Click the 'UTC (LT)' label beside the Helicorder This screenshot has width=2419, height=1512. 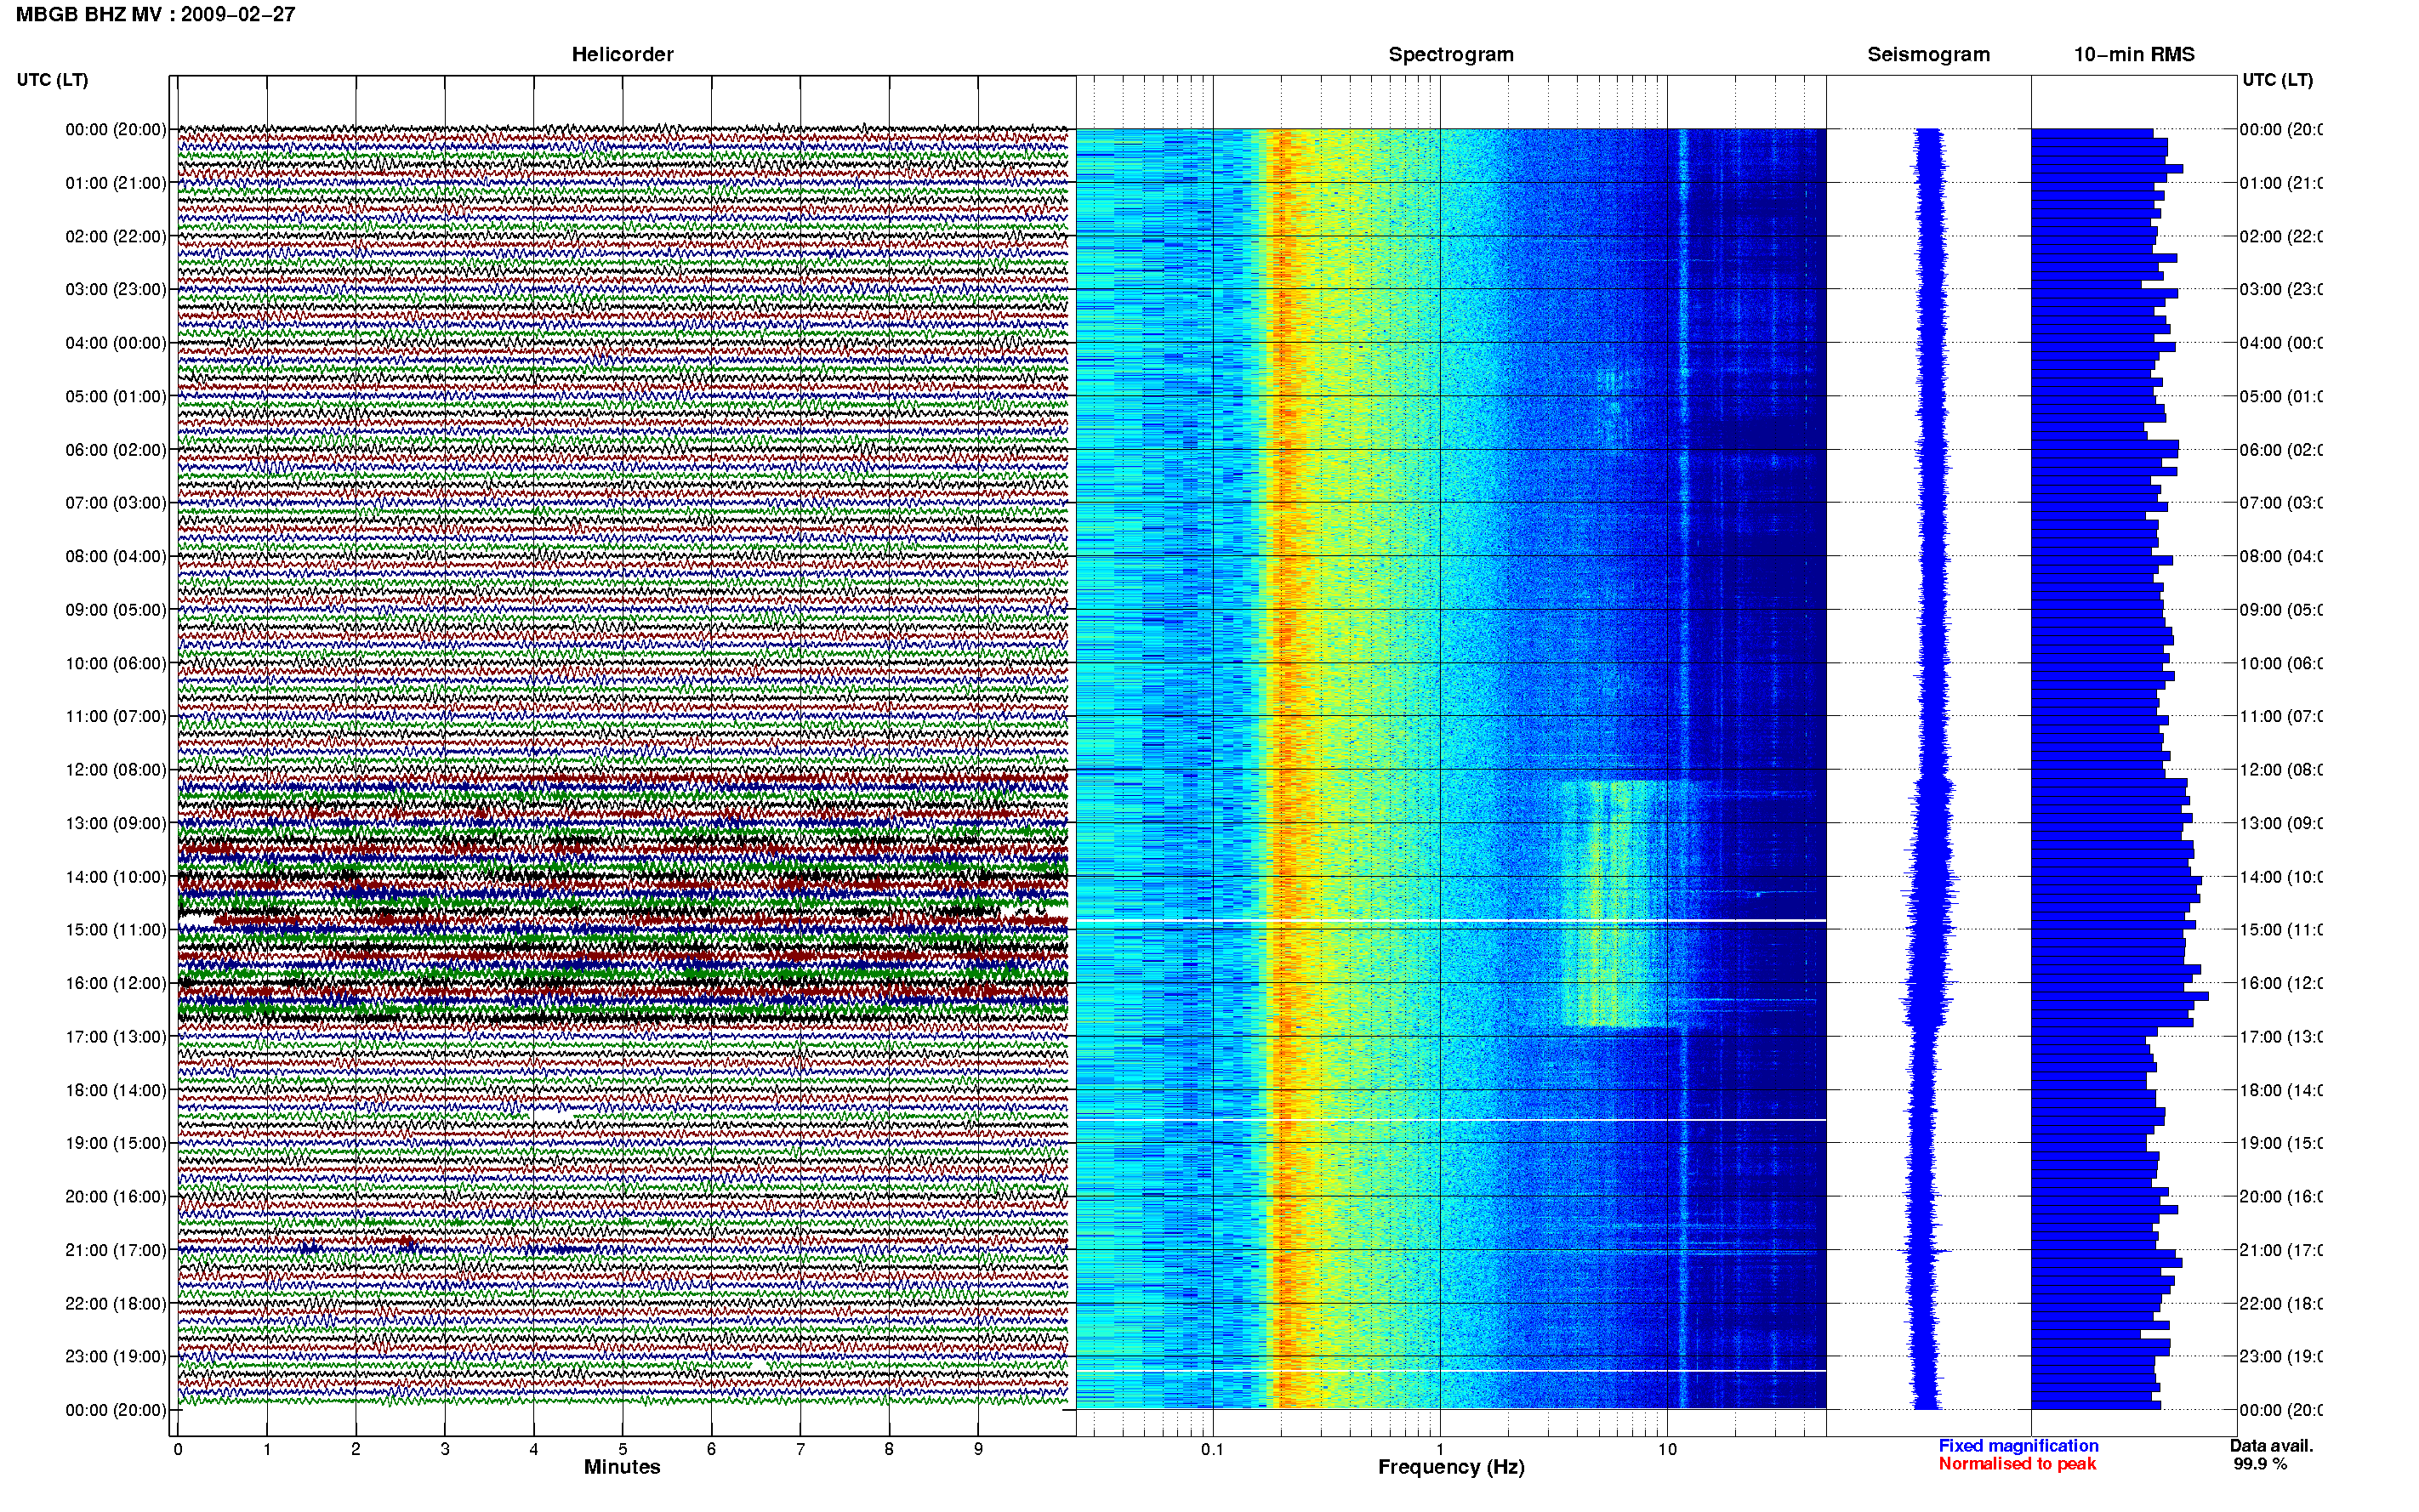pos(52,79)
